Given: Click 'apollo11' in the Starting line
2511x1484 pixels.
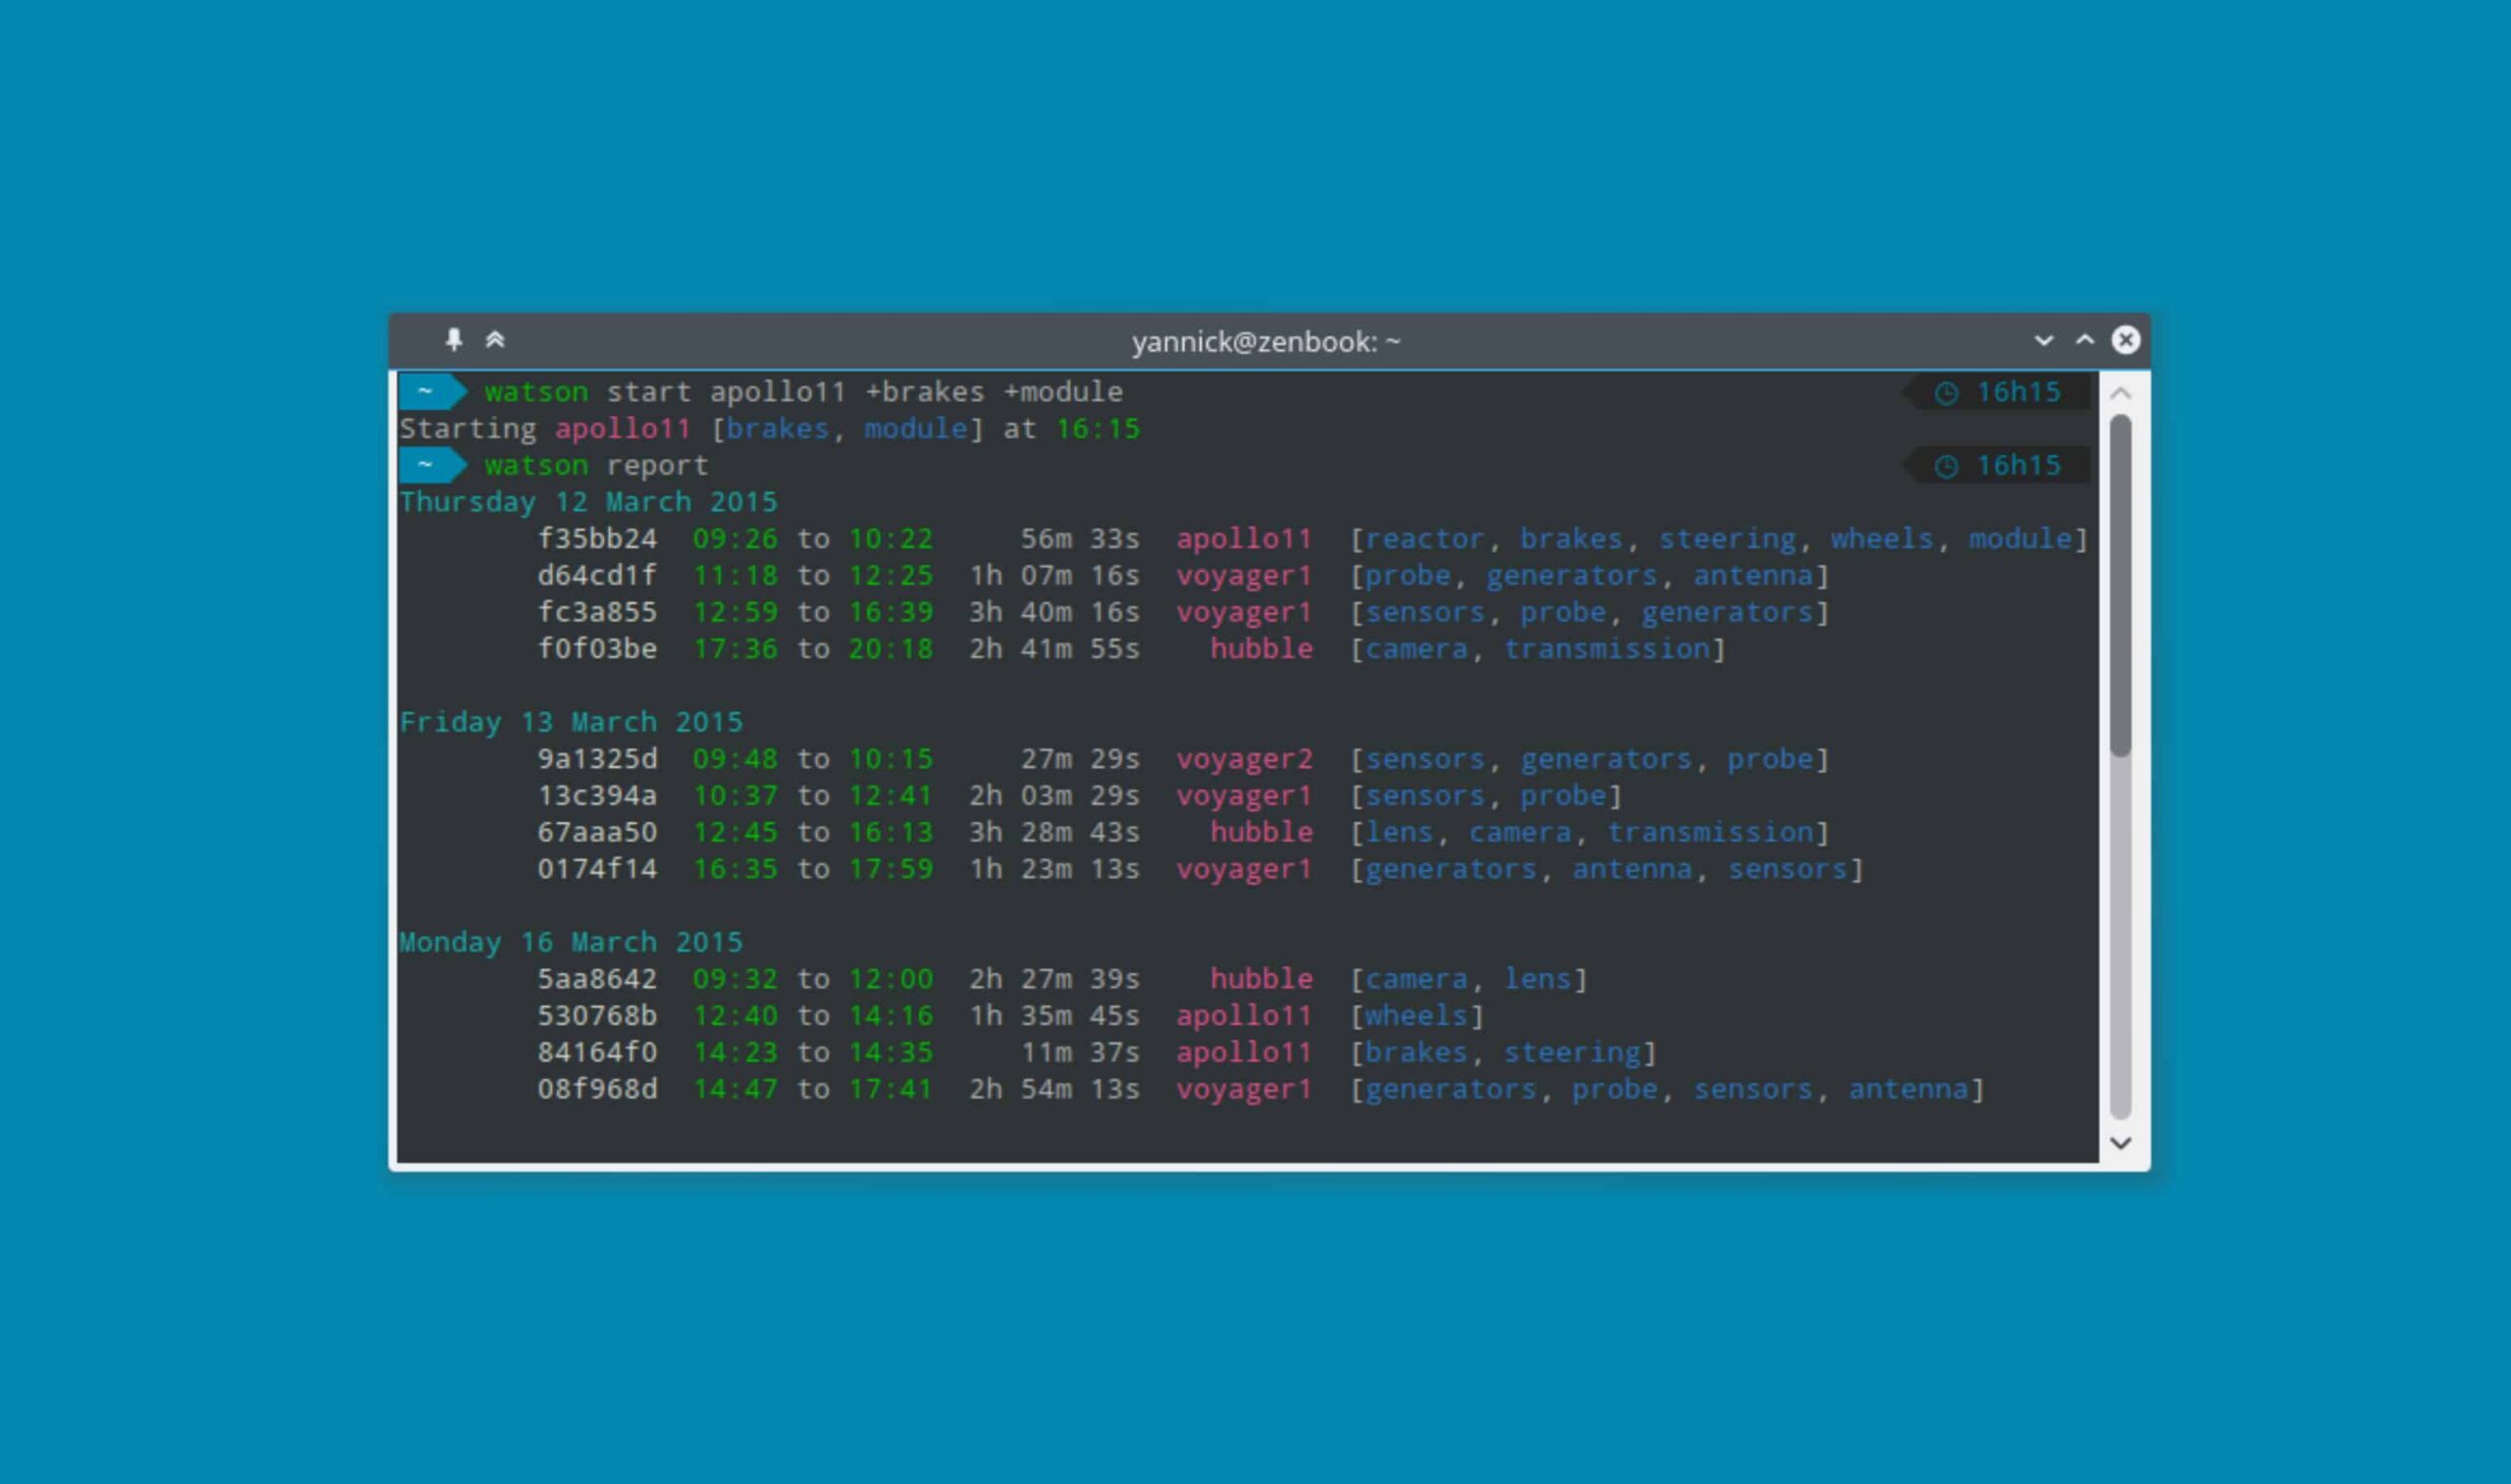Looking at the screenshot, I should point(623,428).
